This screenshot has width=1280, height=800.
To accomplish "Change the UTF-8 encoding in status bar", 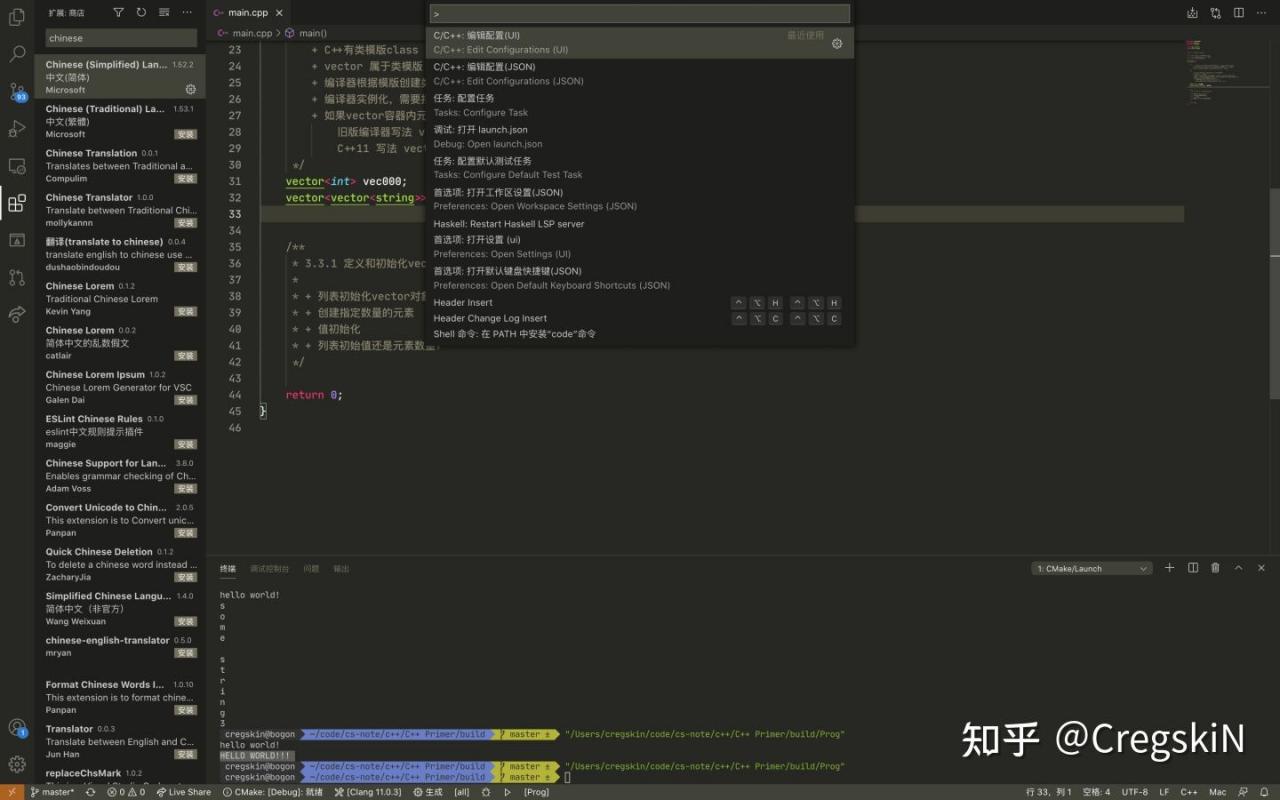I will [x=1135, y=792].
